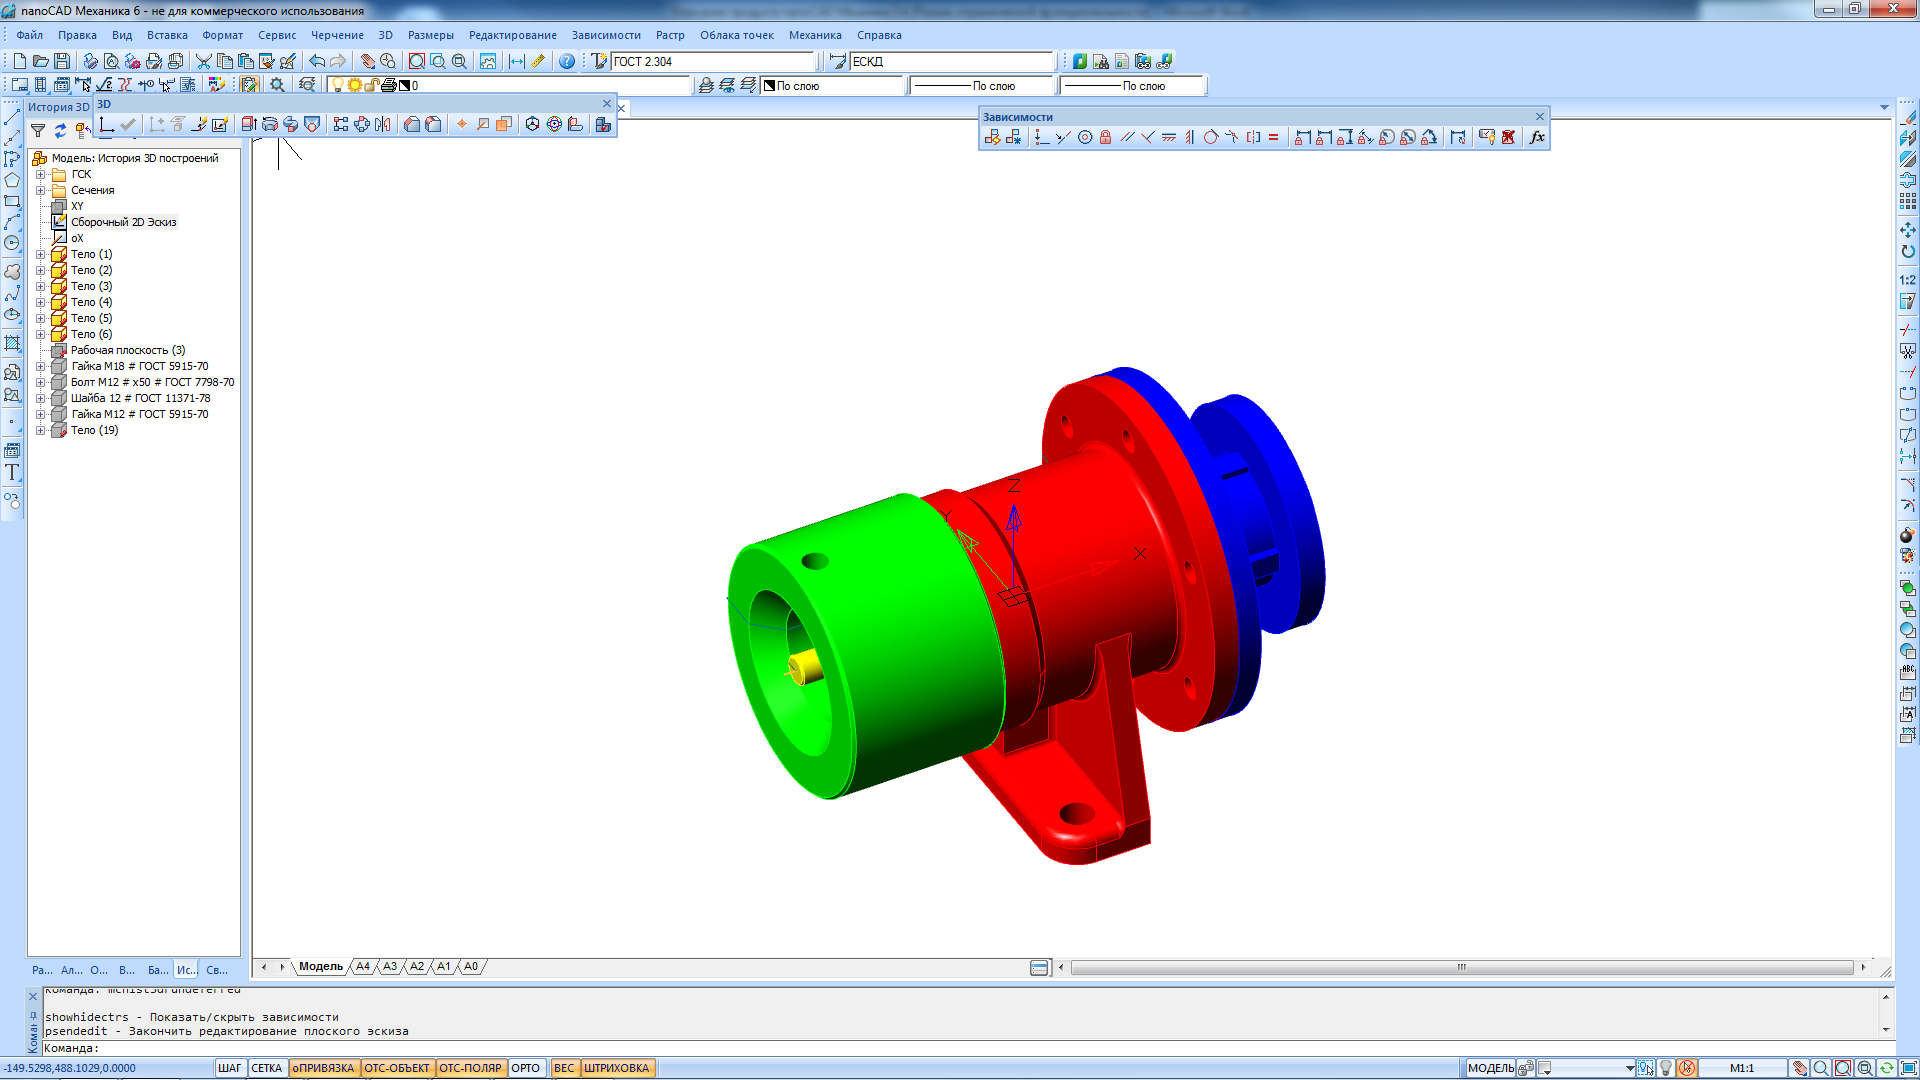The image size is (1920, 1080).
Task: Click the Mirror 3D icon in 3D toolbar
Action: coord(383,124)
